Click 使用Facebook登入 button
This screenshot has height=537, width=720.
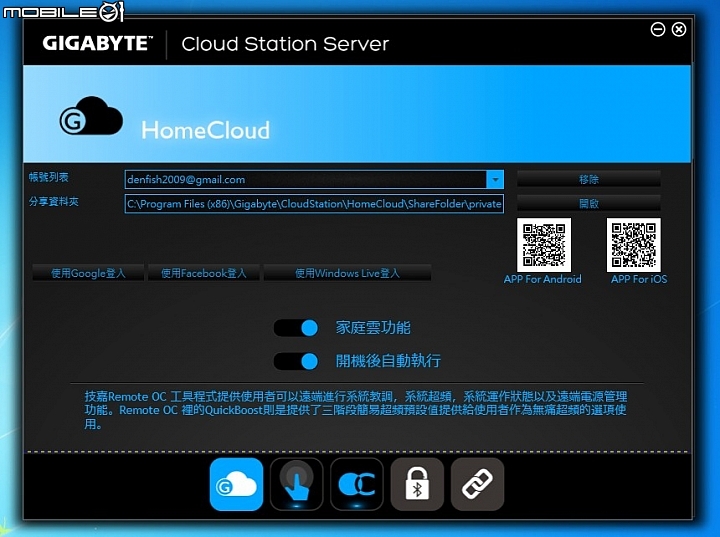point(203,273)
